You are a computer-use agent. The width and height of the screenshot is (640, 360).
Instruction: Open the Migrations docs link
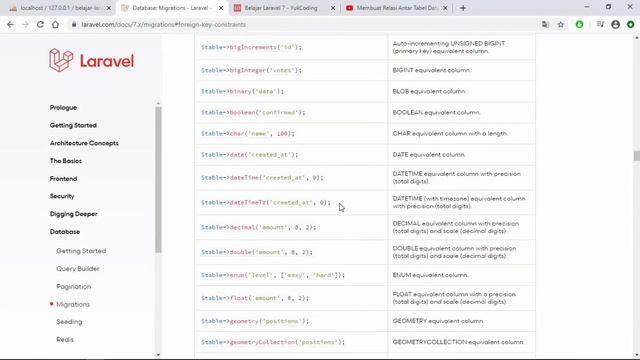coord(73,304)
